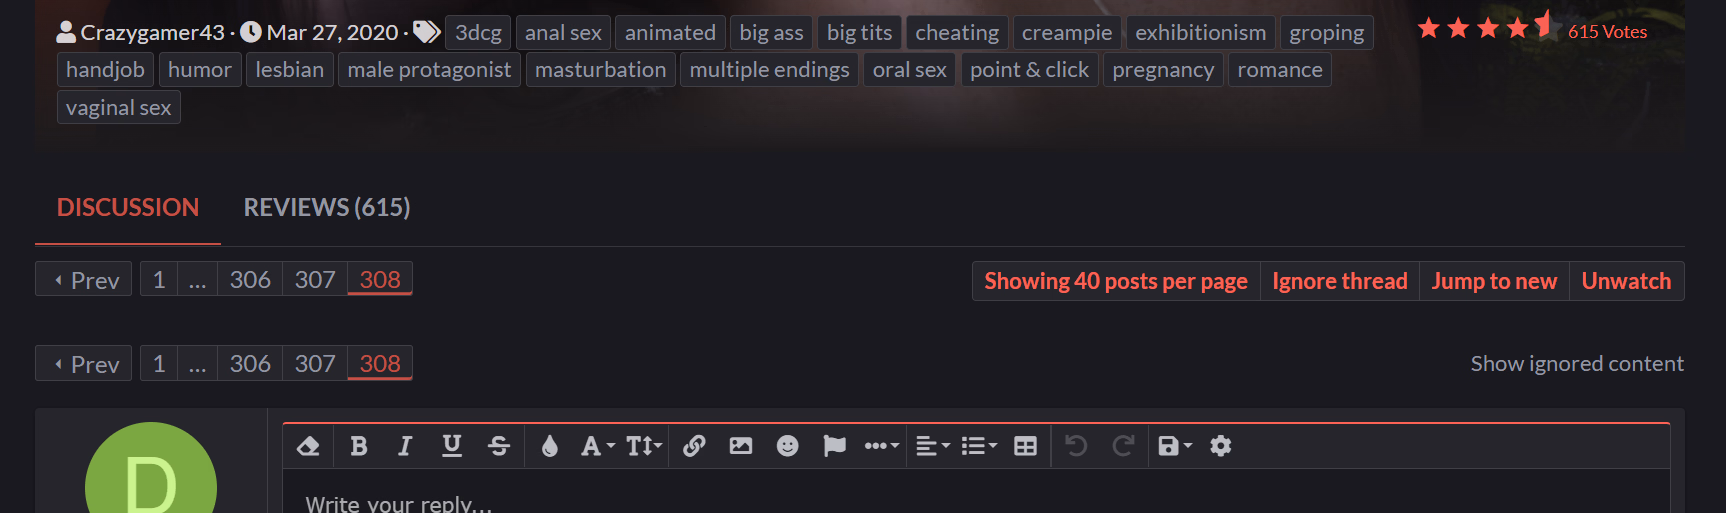Click the eraser remove formatting icon

coord(308,446)
